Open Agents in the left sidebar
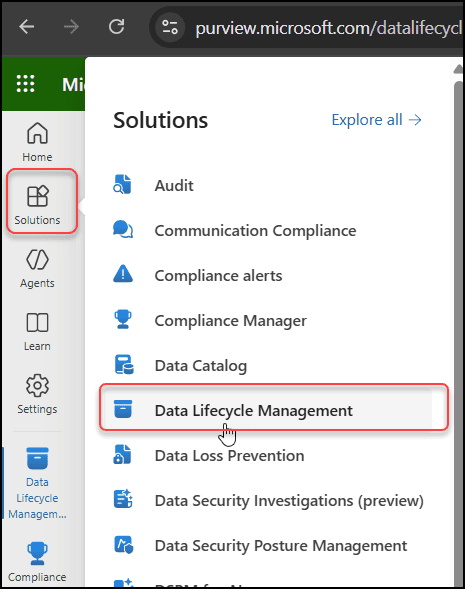The height and width of the screenshot is (589, 465). [37, 268]
